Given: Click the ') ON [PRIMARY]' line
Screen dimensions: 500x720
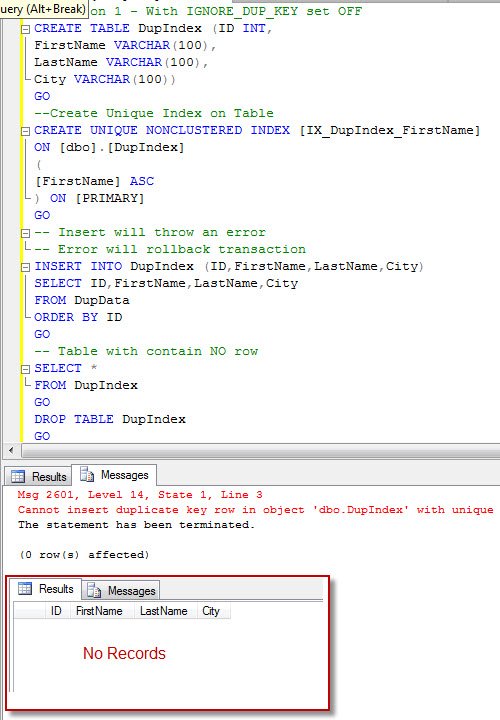Looking at the screenshot, I should tap(90, 198).
